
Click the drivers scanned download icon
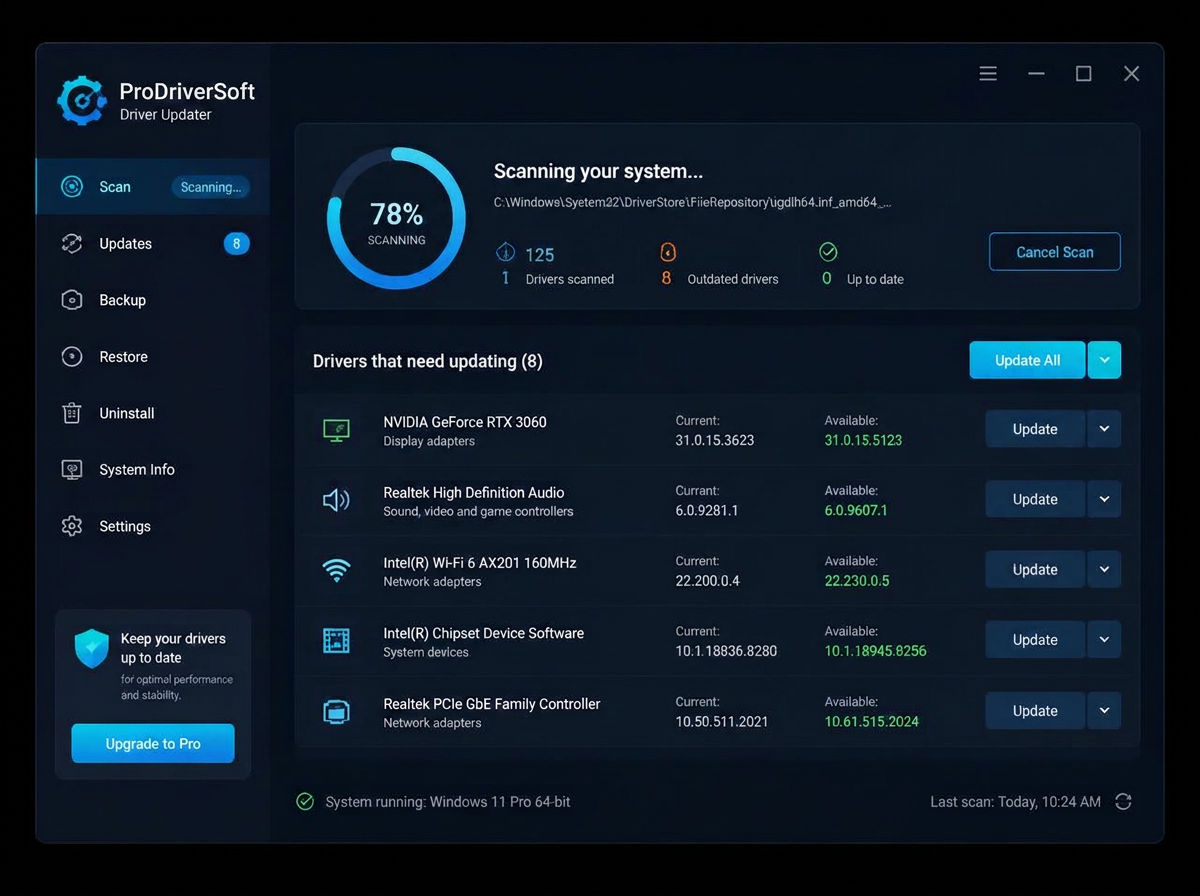pos(505,252)
